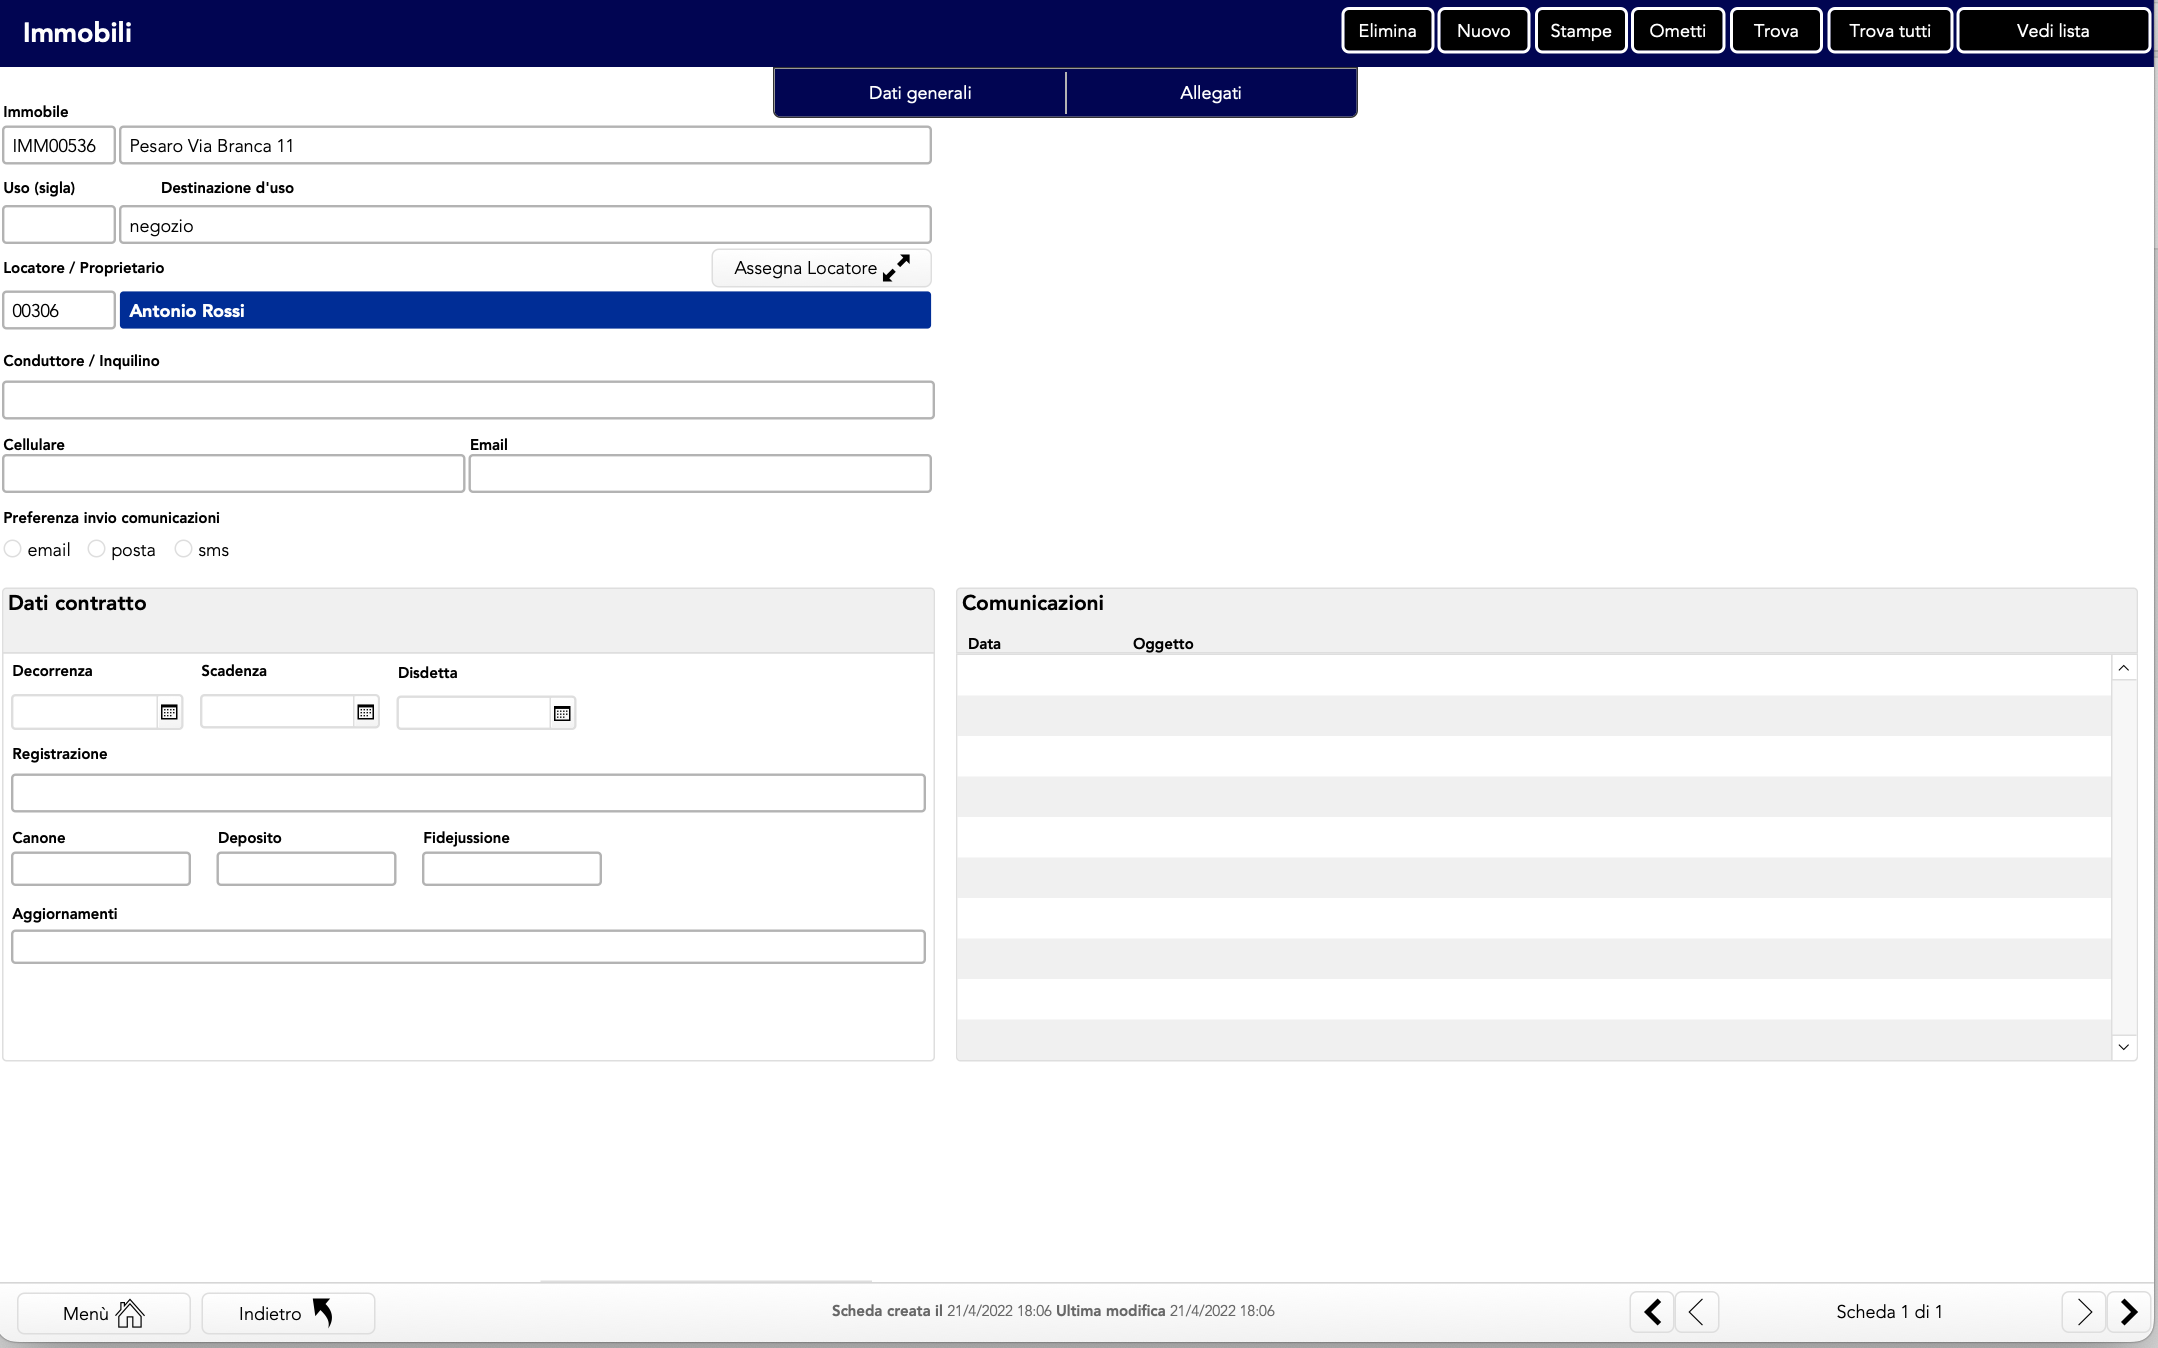Go back with the Indietro button

click(287, 1313)
